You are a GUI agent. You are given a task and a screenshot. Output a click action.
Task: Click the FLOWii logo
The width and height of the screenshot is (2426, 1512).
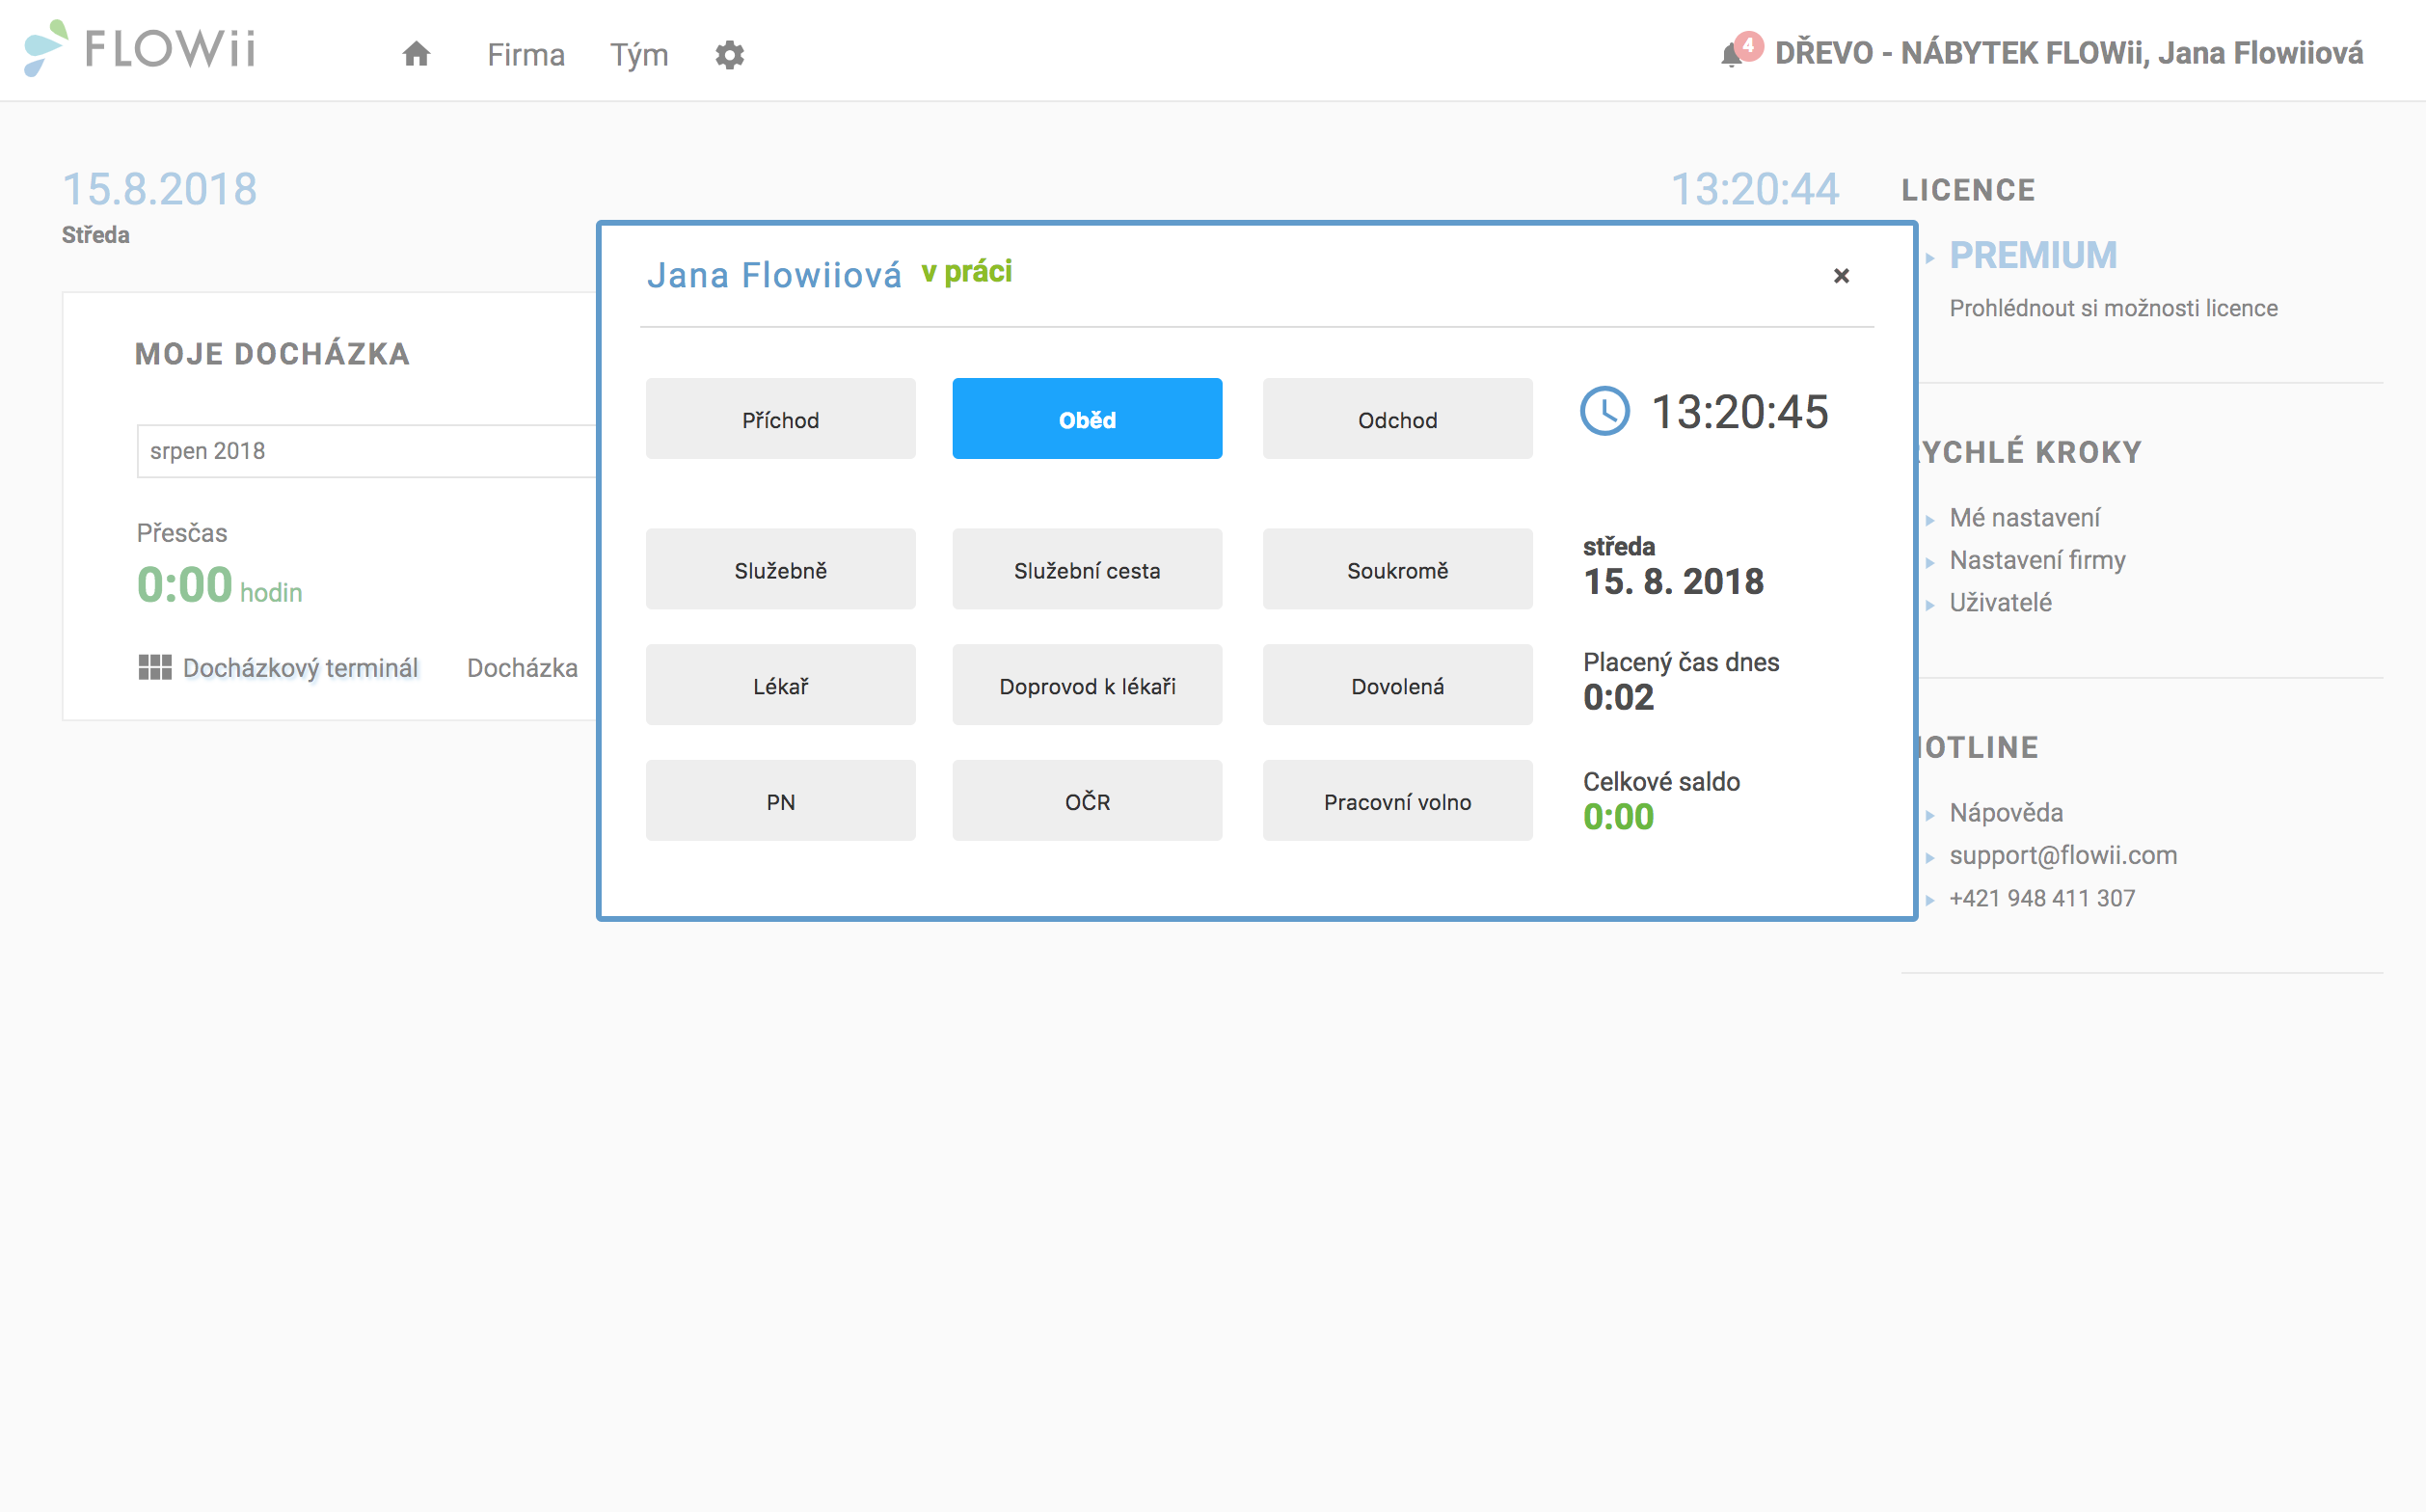click(140, 48)
